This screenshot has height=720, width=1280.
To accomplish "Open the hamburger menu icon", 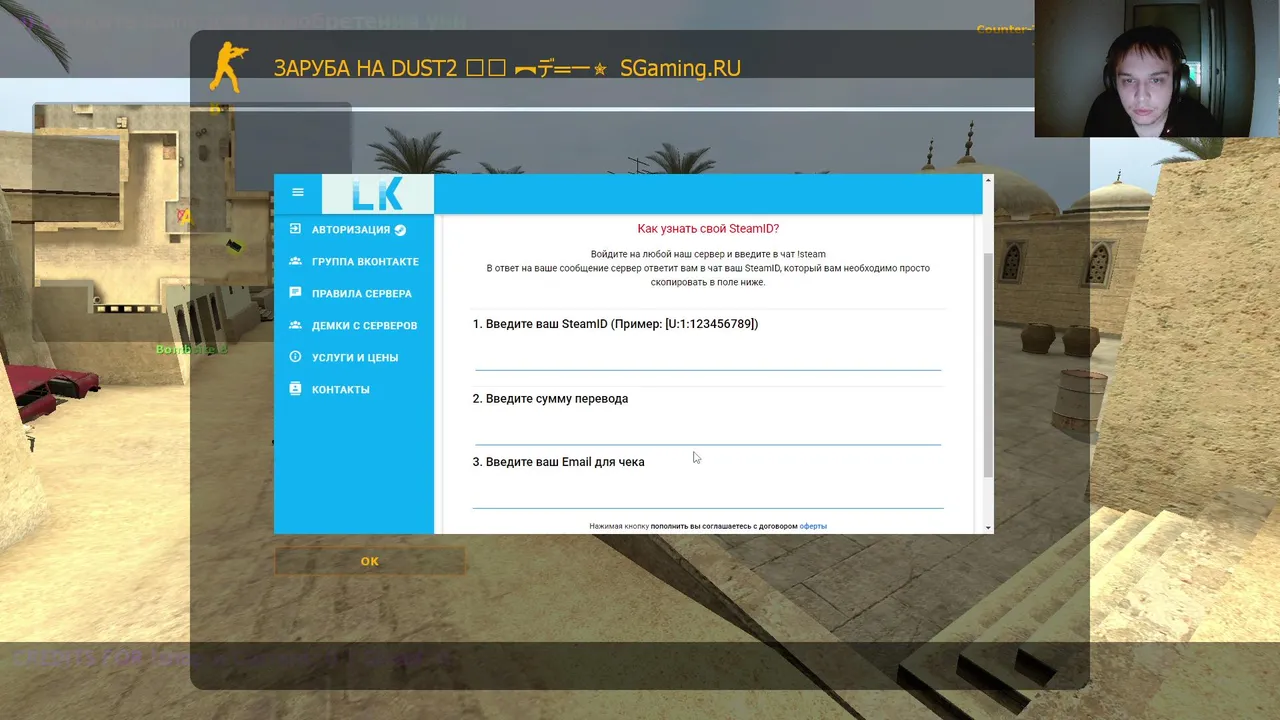I will (298, 192).
